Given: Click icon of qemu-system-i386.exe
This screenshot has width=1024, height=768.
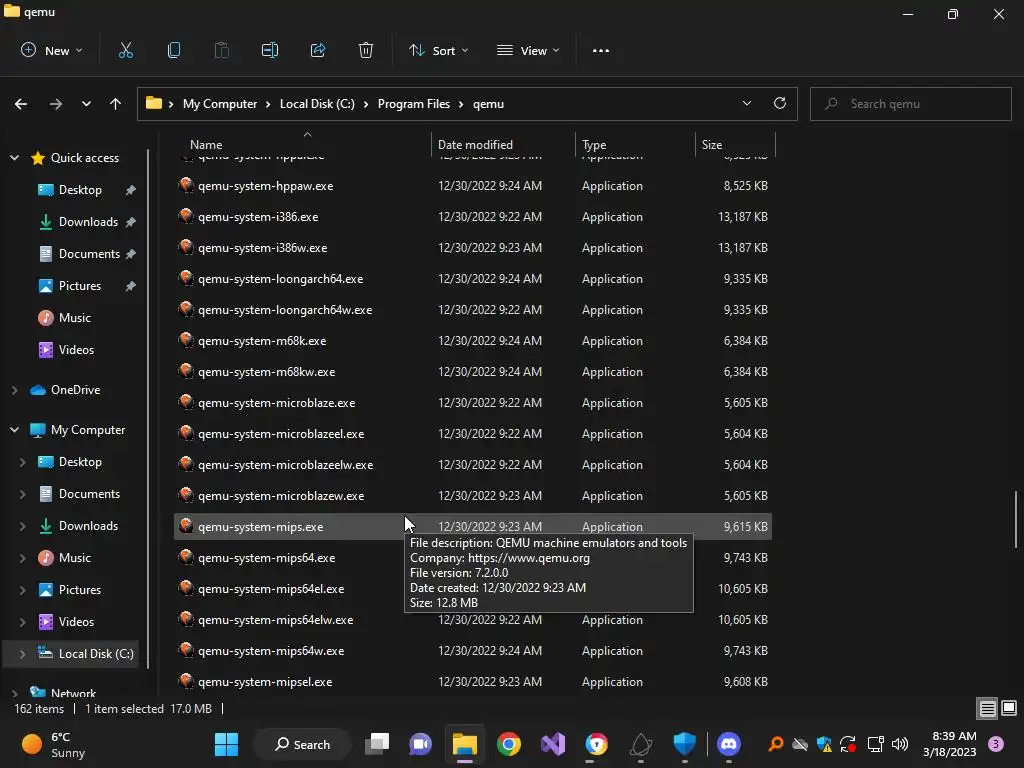Looking at the screenshot, I should coord(186,216).
